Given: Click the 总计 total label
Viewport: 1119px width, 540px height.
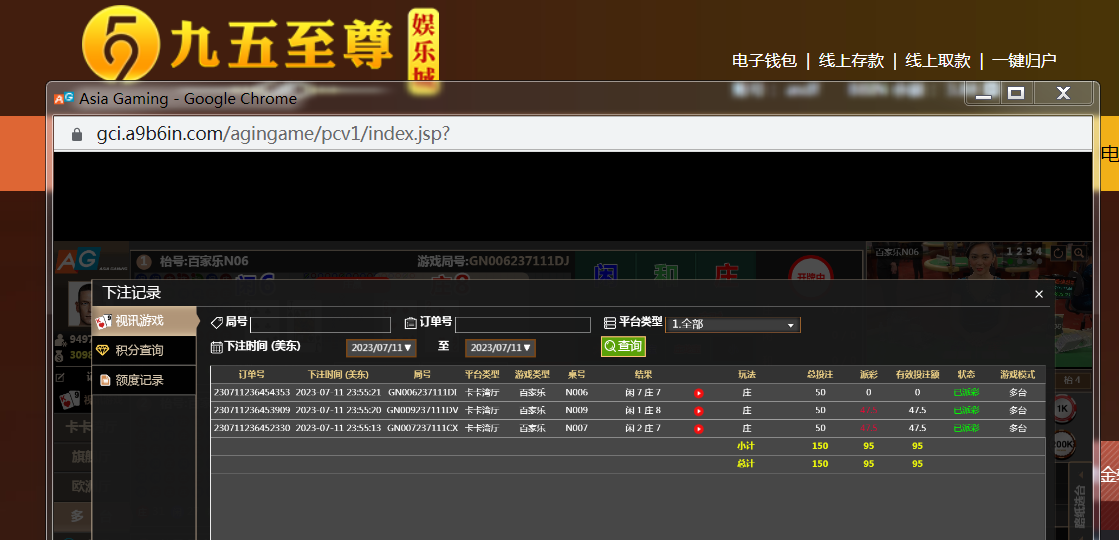Looking at the screenshot, I should click(x=746, y=464).
